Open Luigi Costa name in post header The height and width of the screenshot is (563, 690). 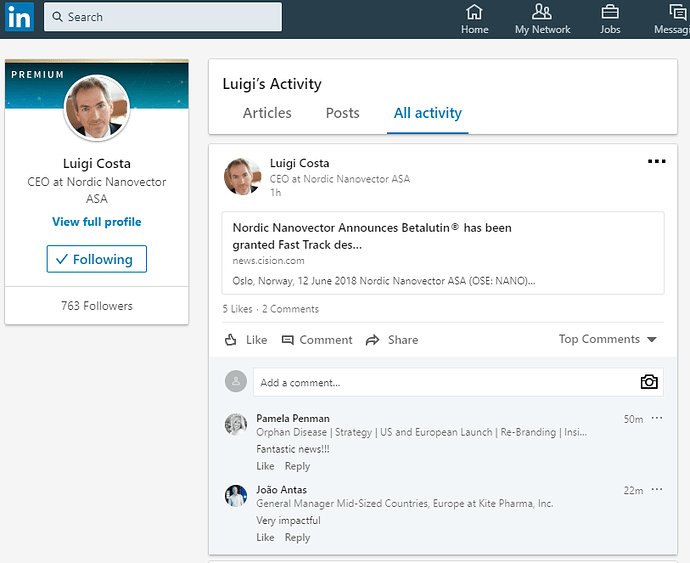point(299,163)
